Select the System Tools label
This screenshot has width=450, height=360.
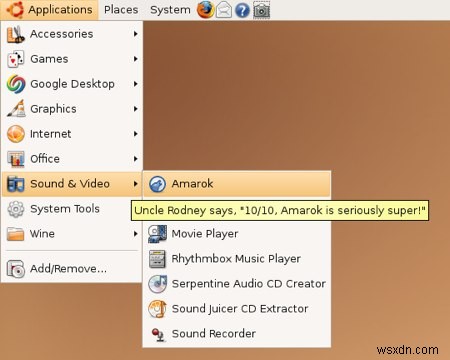[65, 209]
